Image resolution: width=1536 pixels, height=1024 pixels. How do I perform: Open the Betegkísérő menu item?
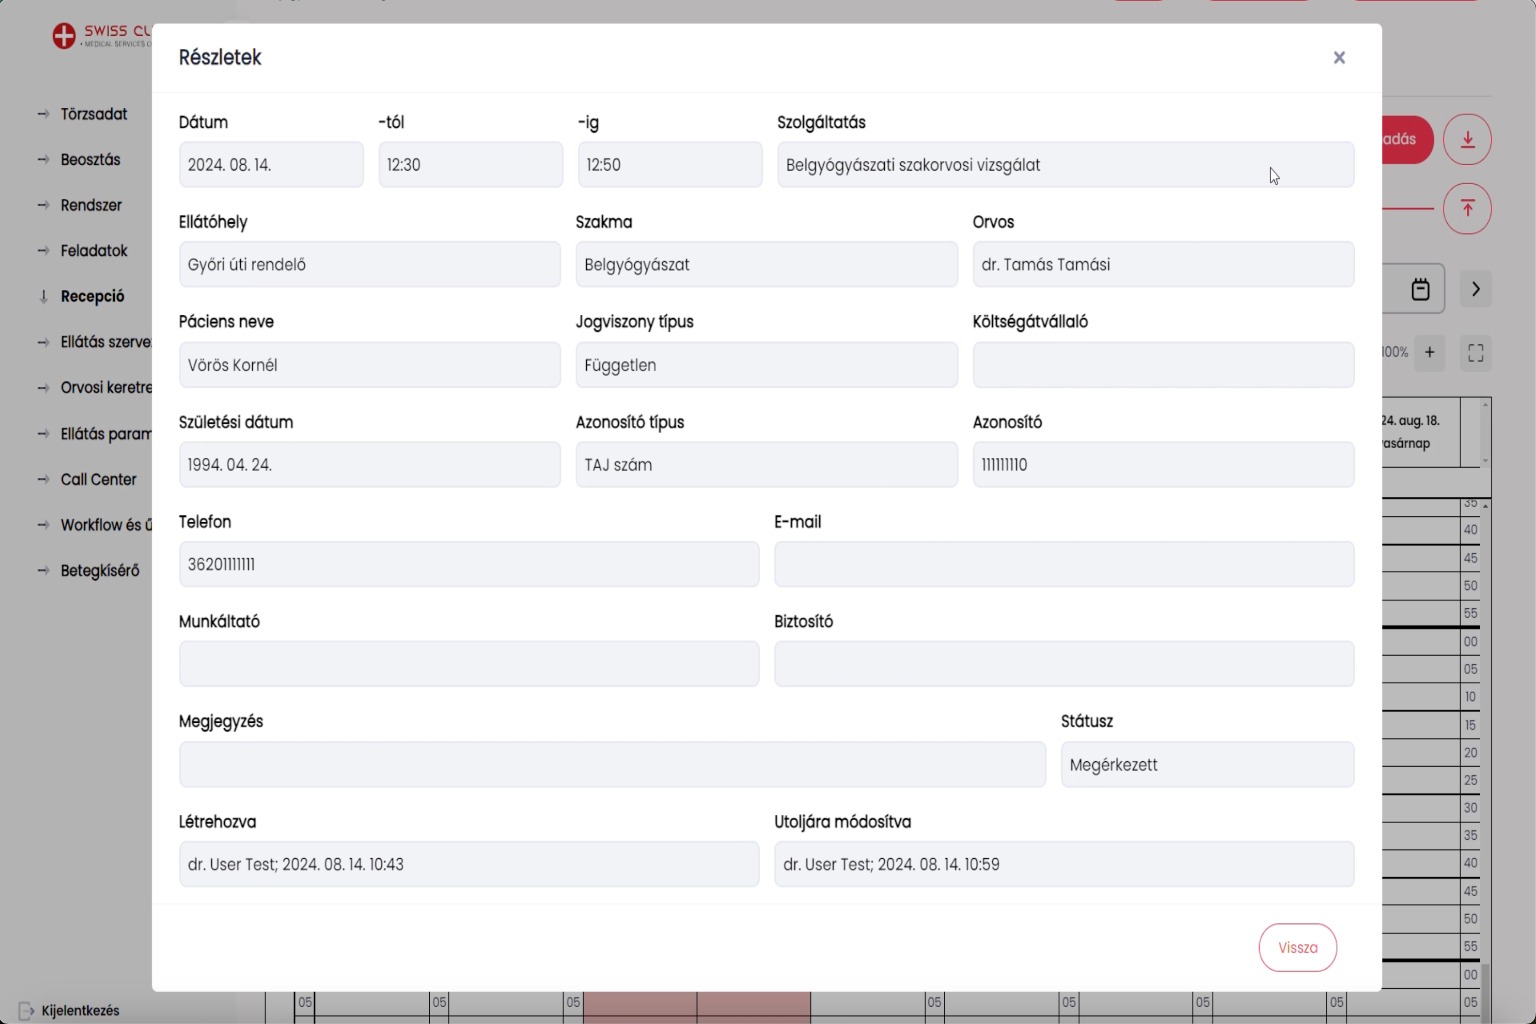click(x=99, y=571)
